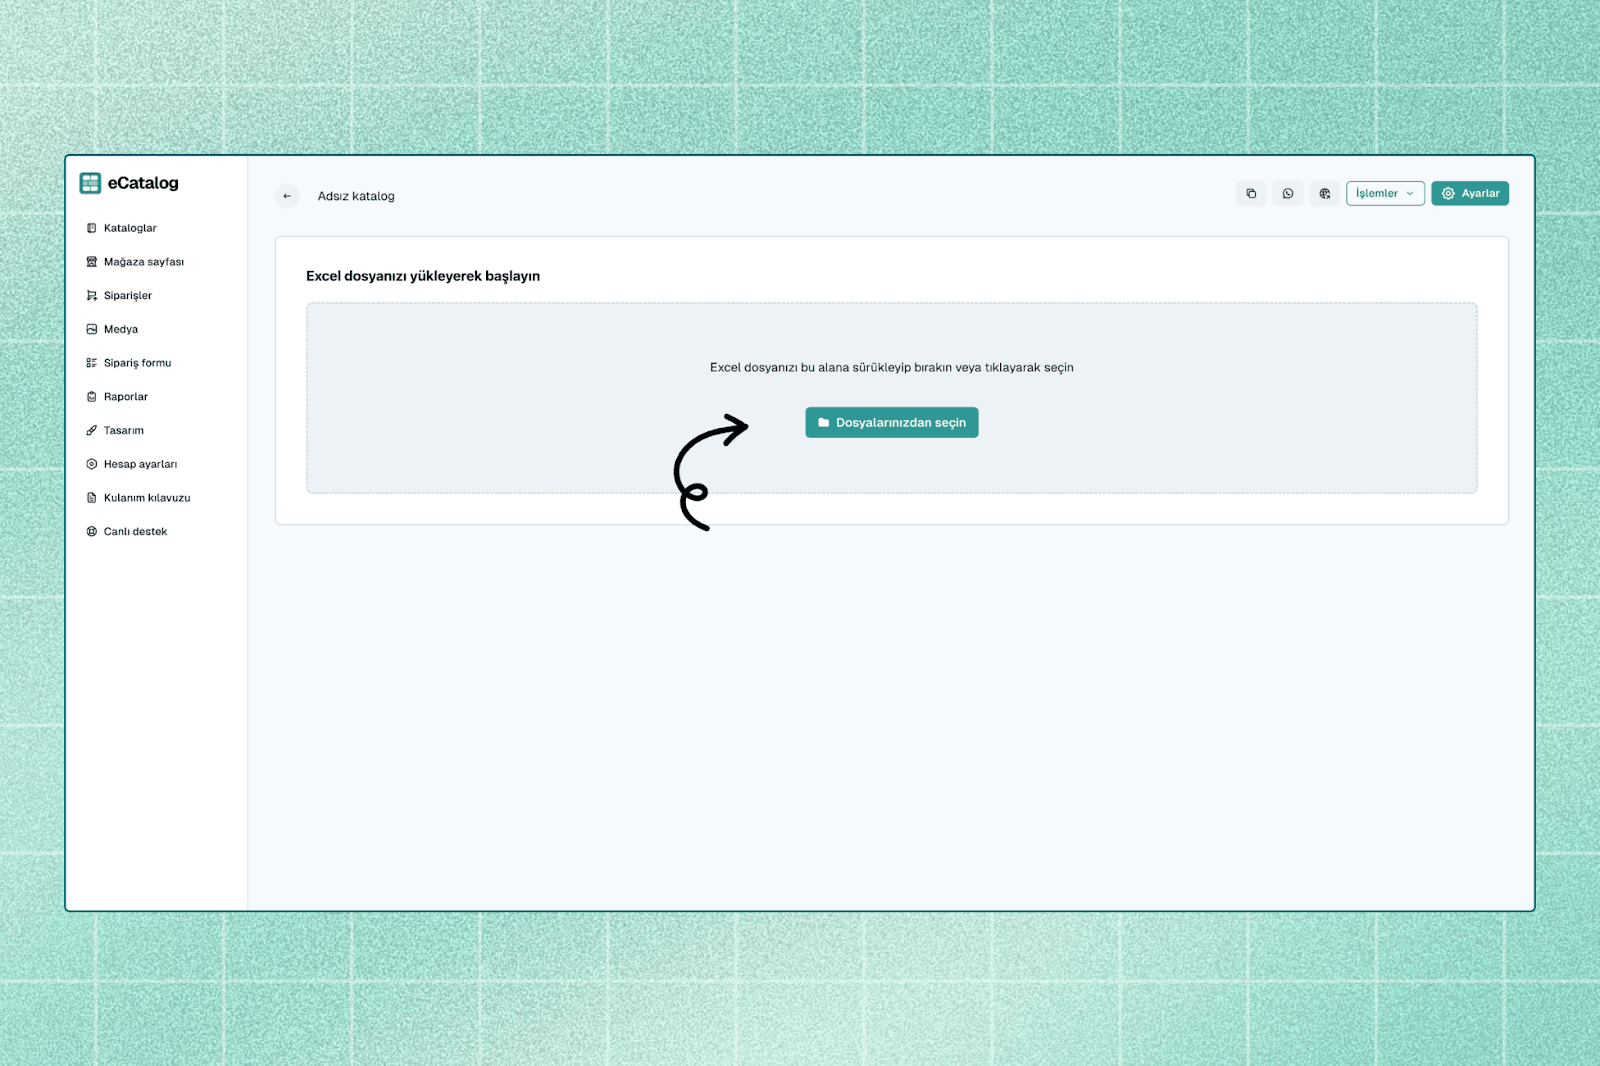Expand the İşlemler dropdown

(x=1385, y=194)
